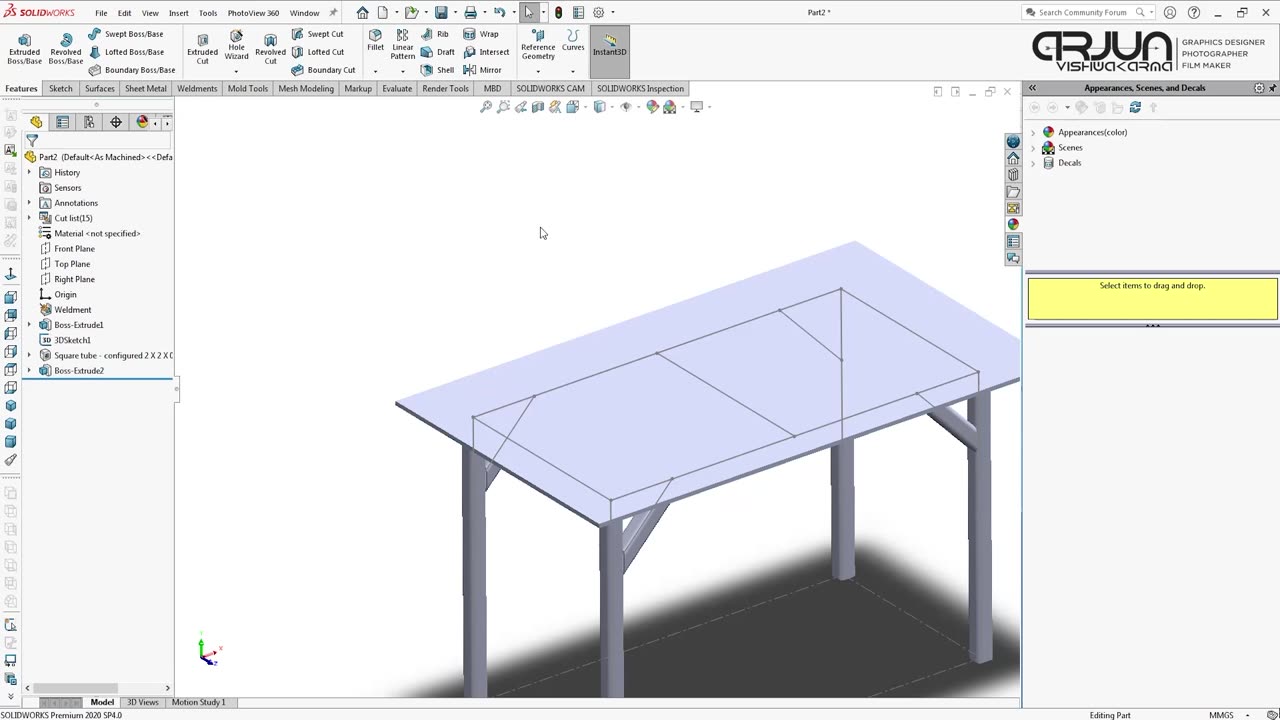This screenshot has height=720, width=1280.
Task: Click the MMGS units status bar entry
Action: point(1221,715)
